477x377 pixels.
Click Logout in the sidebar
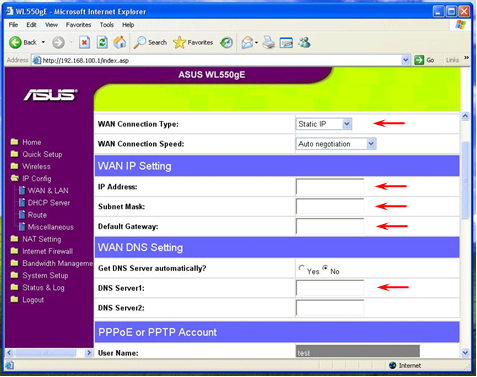[27, 300]
